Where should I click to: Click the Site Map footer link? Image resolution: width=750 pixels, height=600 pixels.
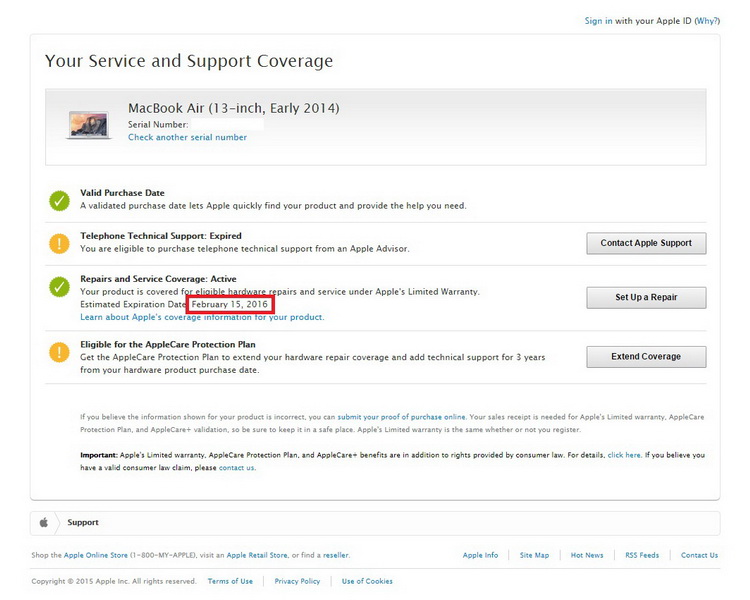534,555
